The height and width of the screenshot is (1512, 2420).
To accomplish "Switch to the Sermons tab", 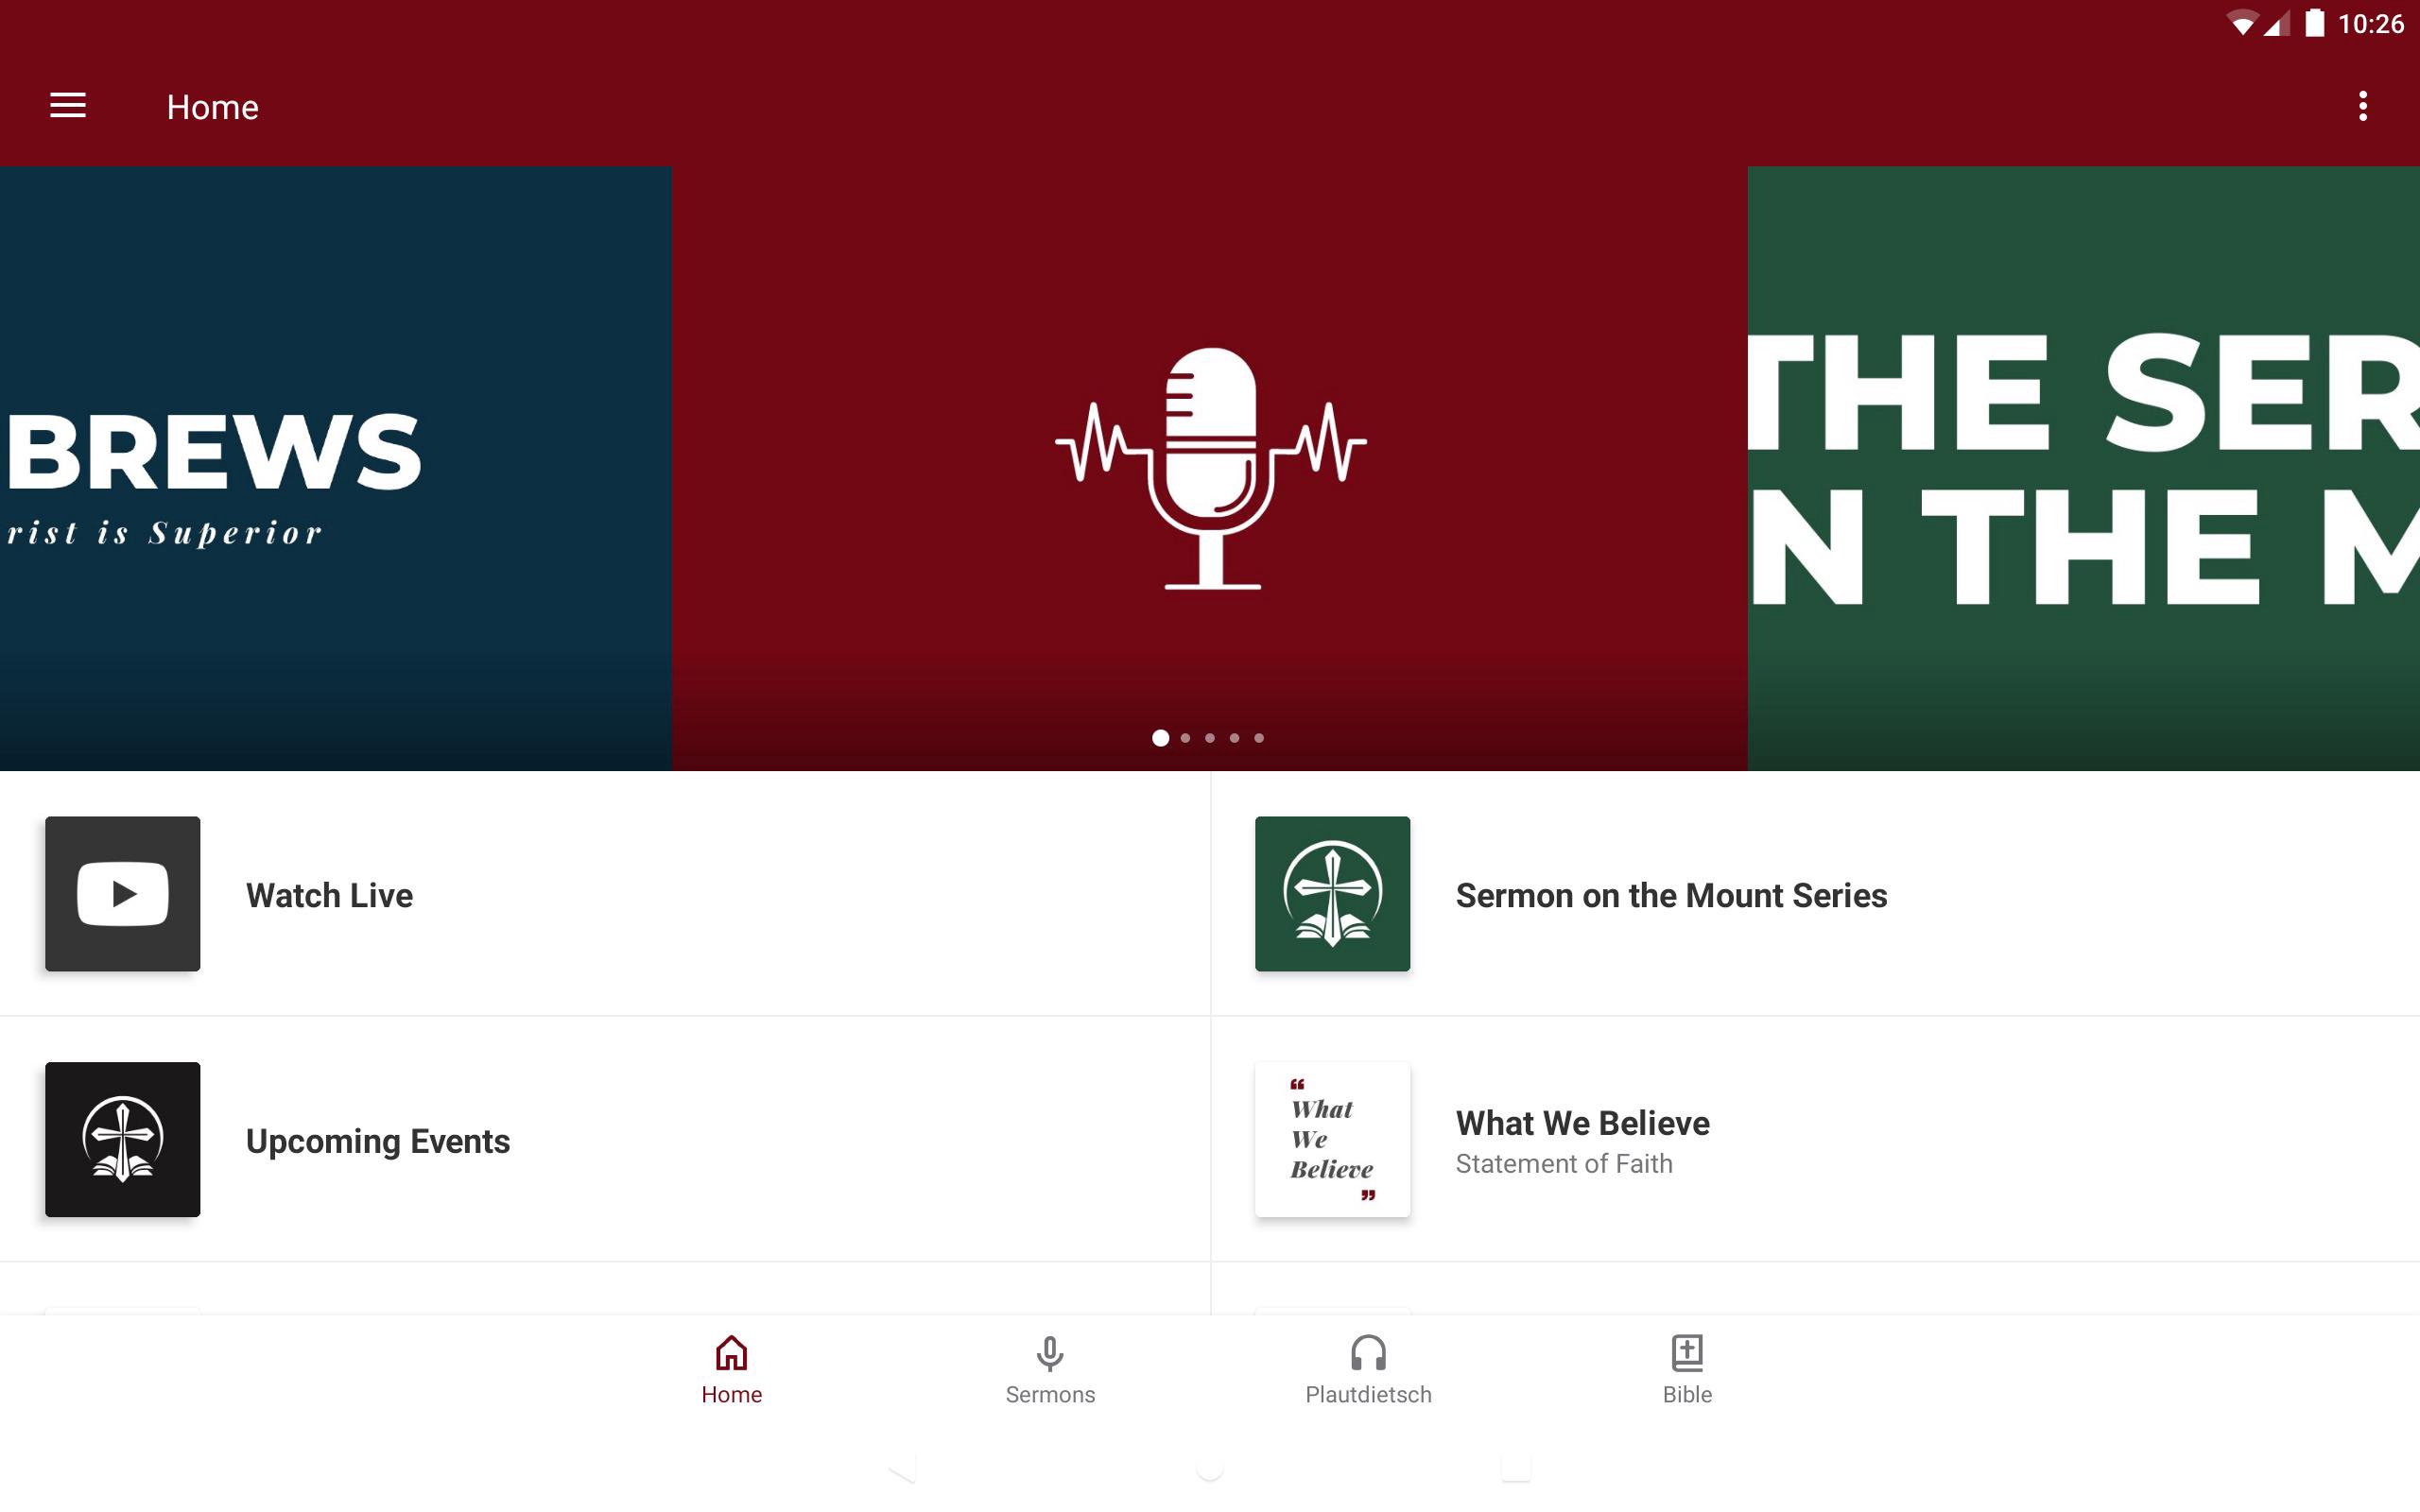I will pyautogui.click(x=1050, y=1369).
